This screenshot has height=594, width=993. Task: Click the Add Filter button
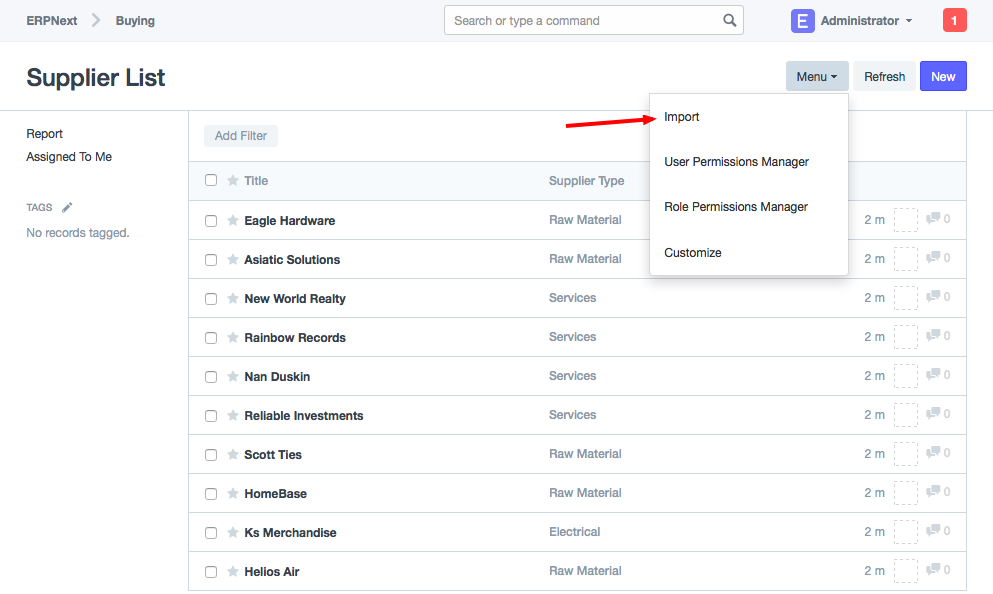pyautogui.click(x=241, y=136)
